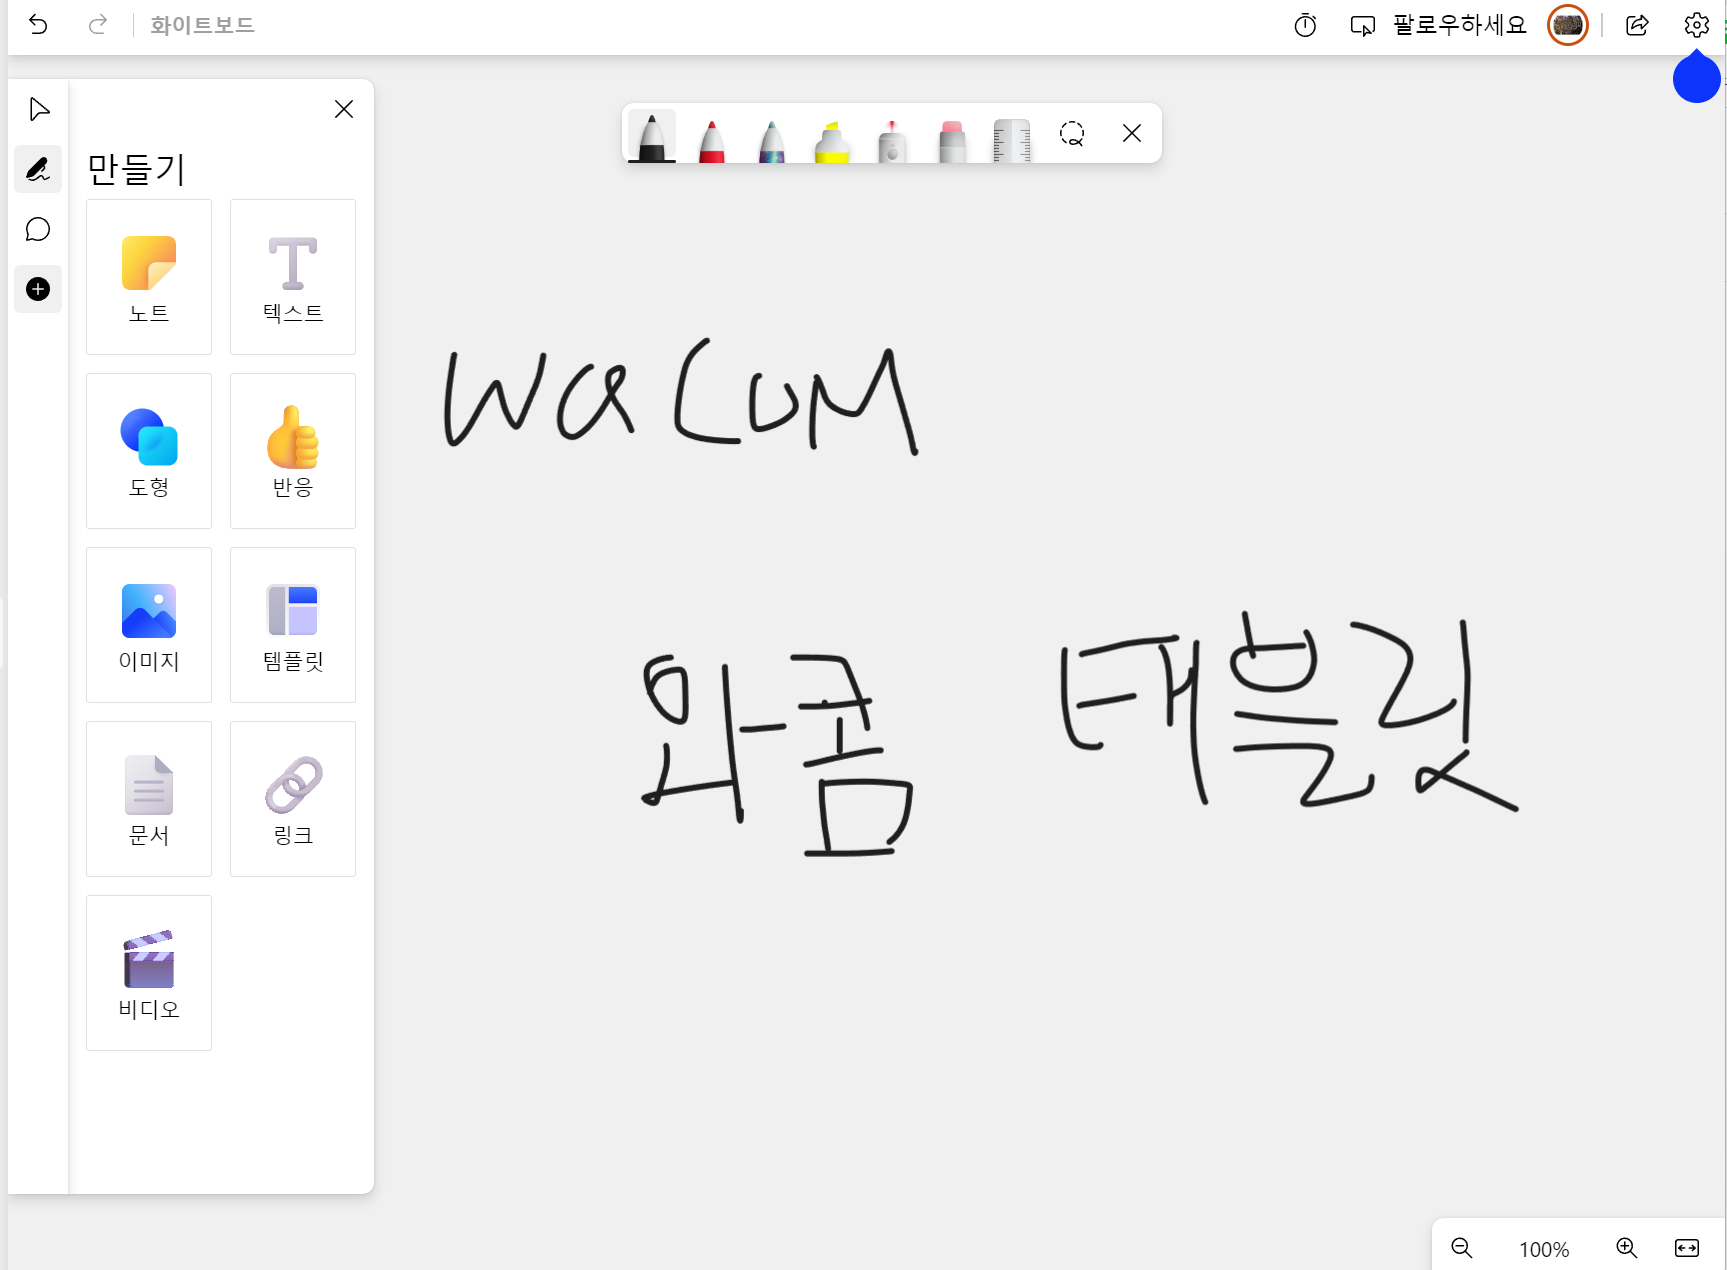Start presenting with the follow screen icon

point(1362,25)
